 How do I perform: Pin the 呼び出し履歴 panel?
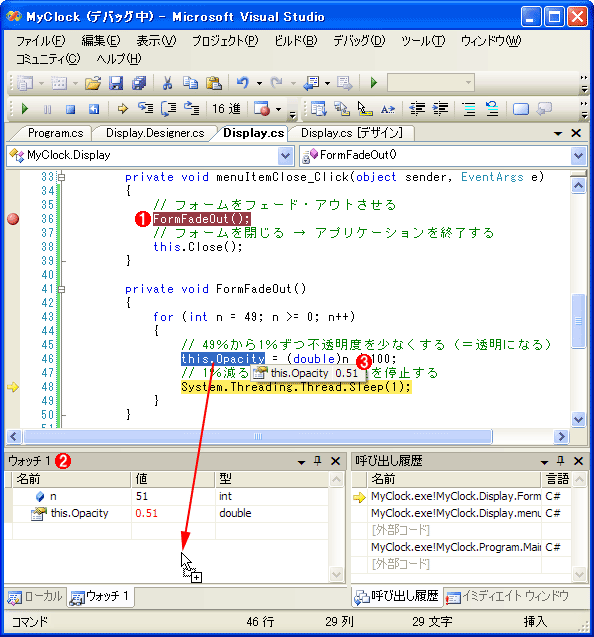pyautogui.click(x=561, y=461)
